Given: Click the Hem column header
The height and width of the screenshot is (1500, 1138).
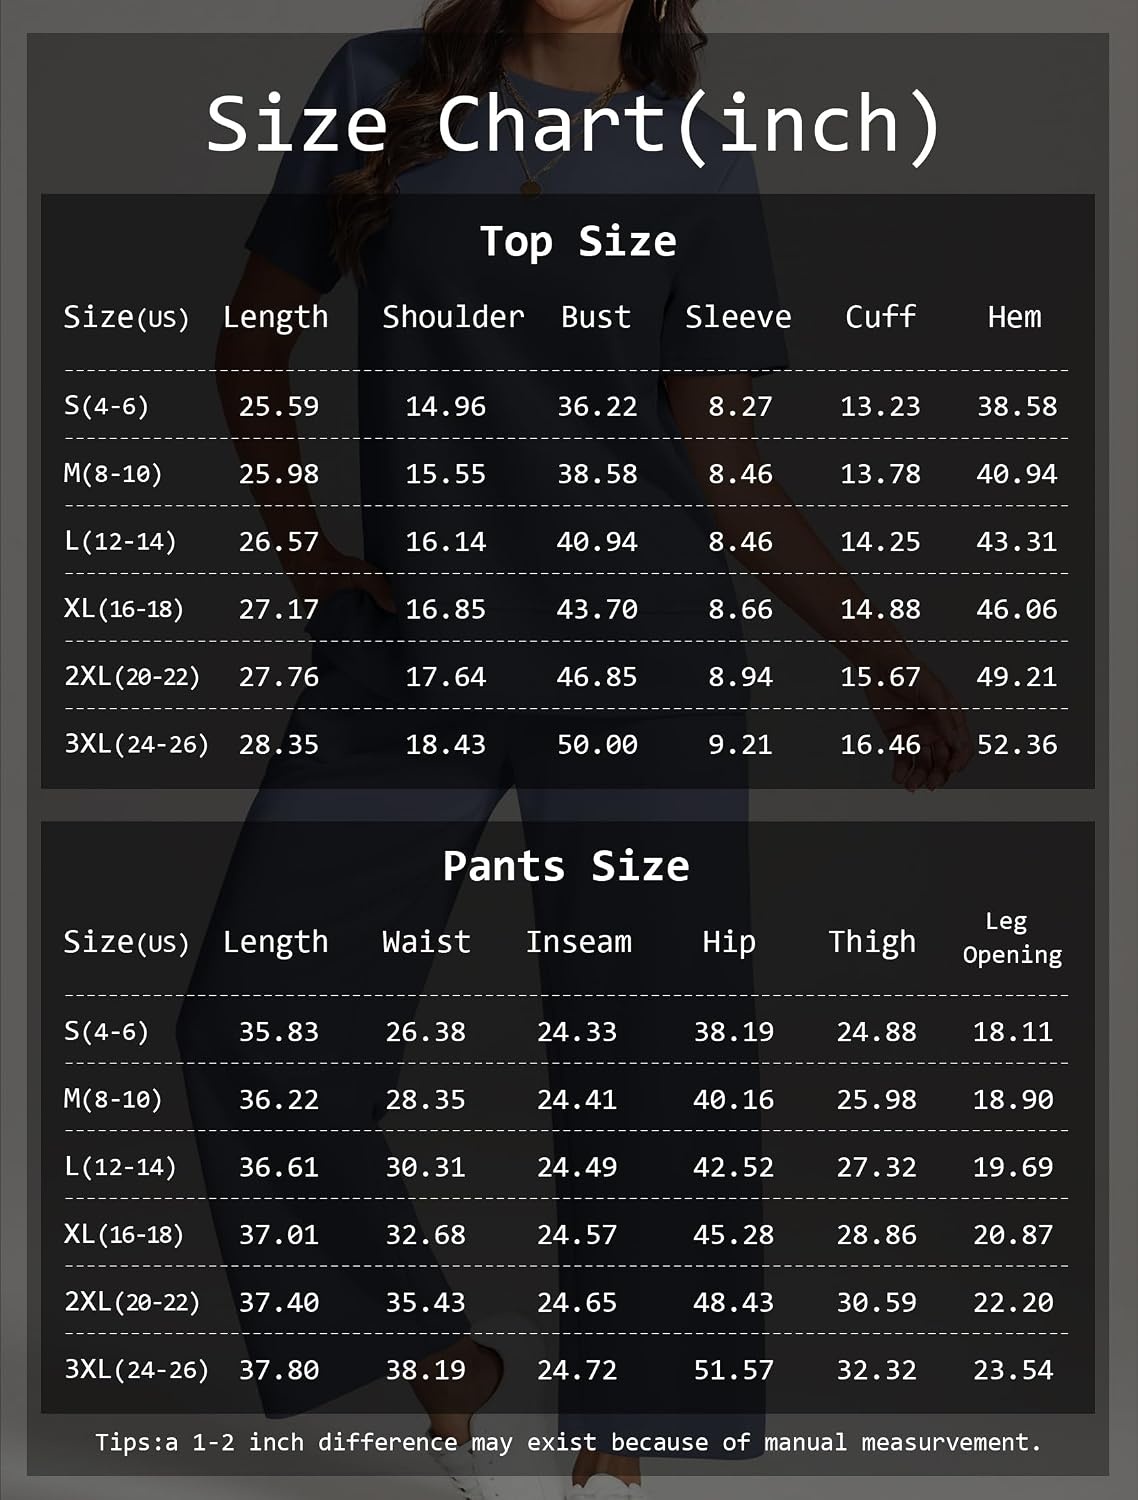Looking at the screenshot, I should tap(1014, 317).
